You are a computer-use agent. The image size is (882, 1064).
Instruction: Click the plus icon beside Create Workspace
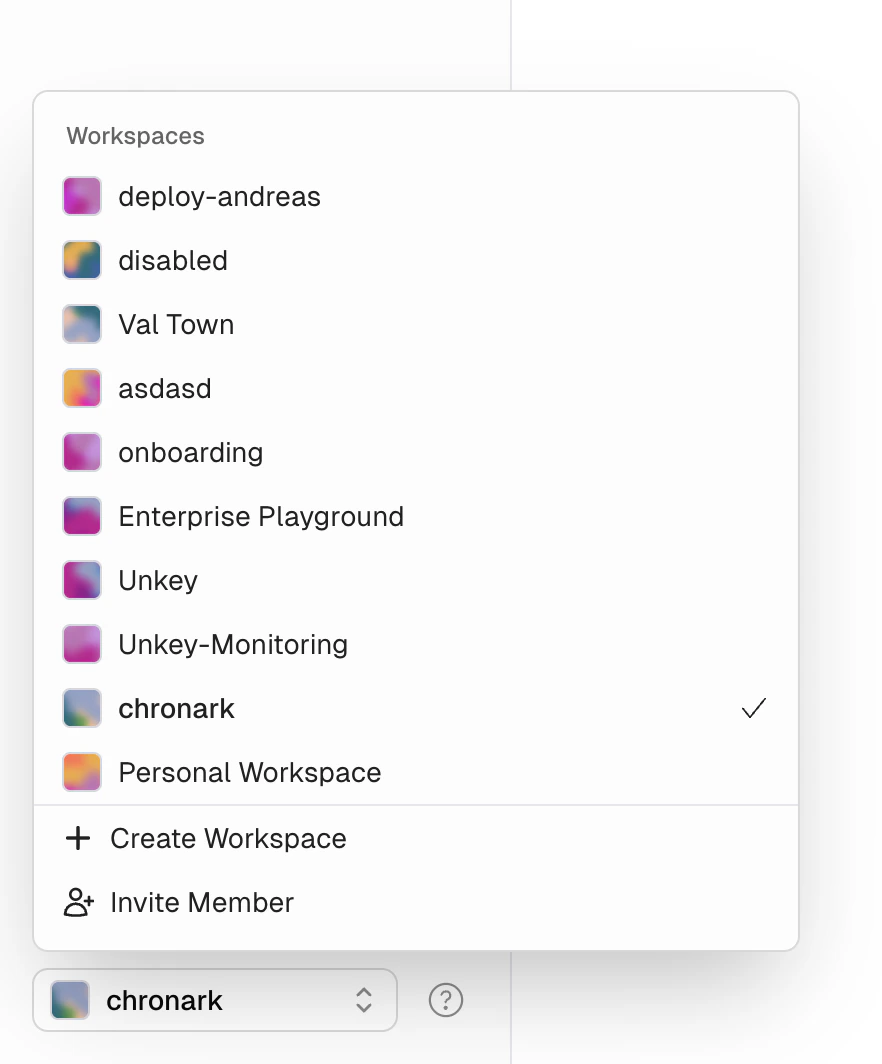pyautogui.click(x=78, y=838)
